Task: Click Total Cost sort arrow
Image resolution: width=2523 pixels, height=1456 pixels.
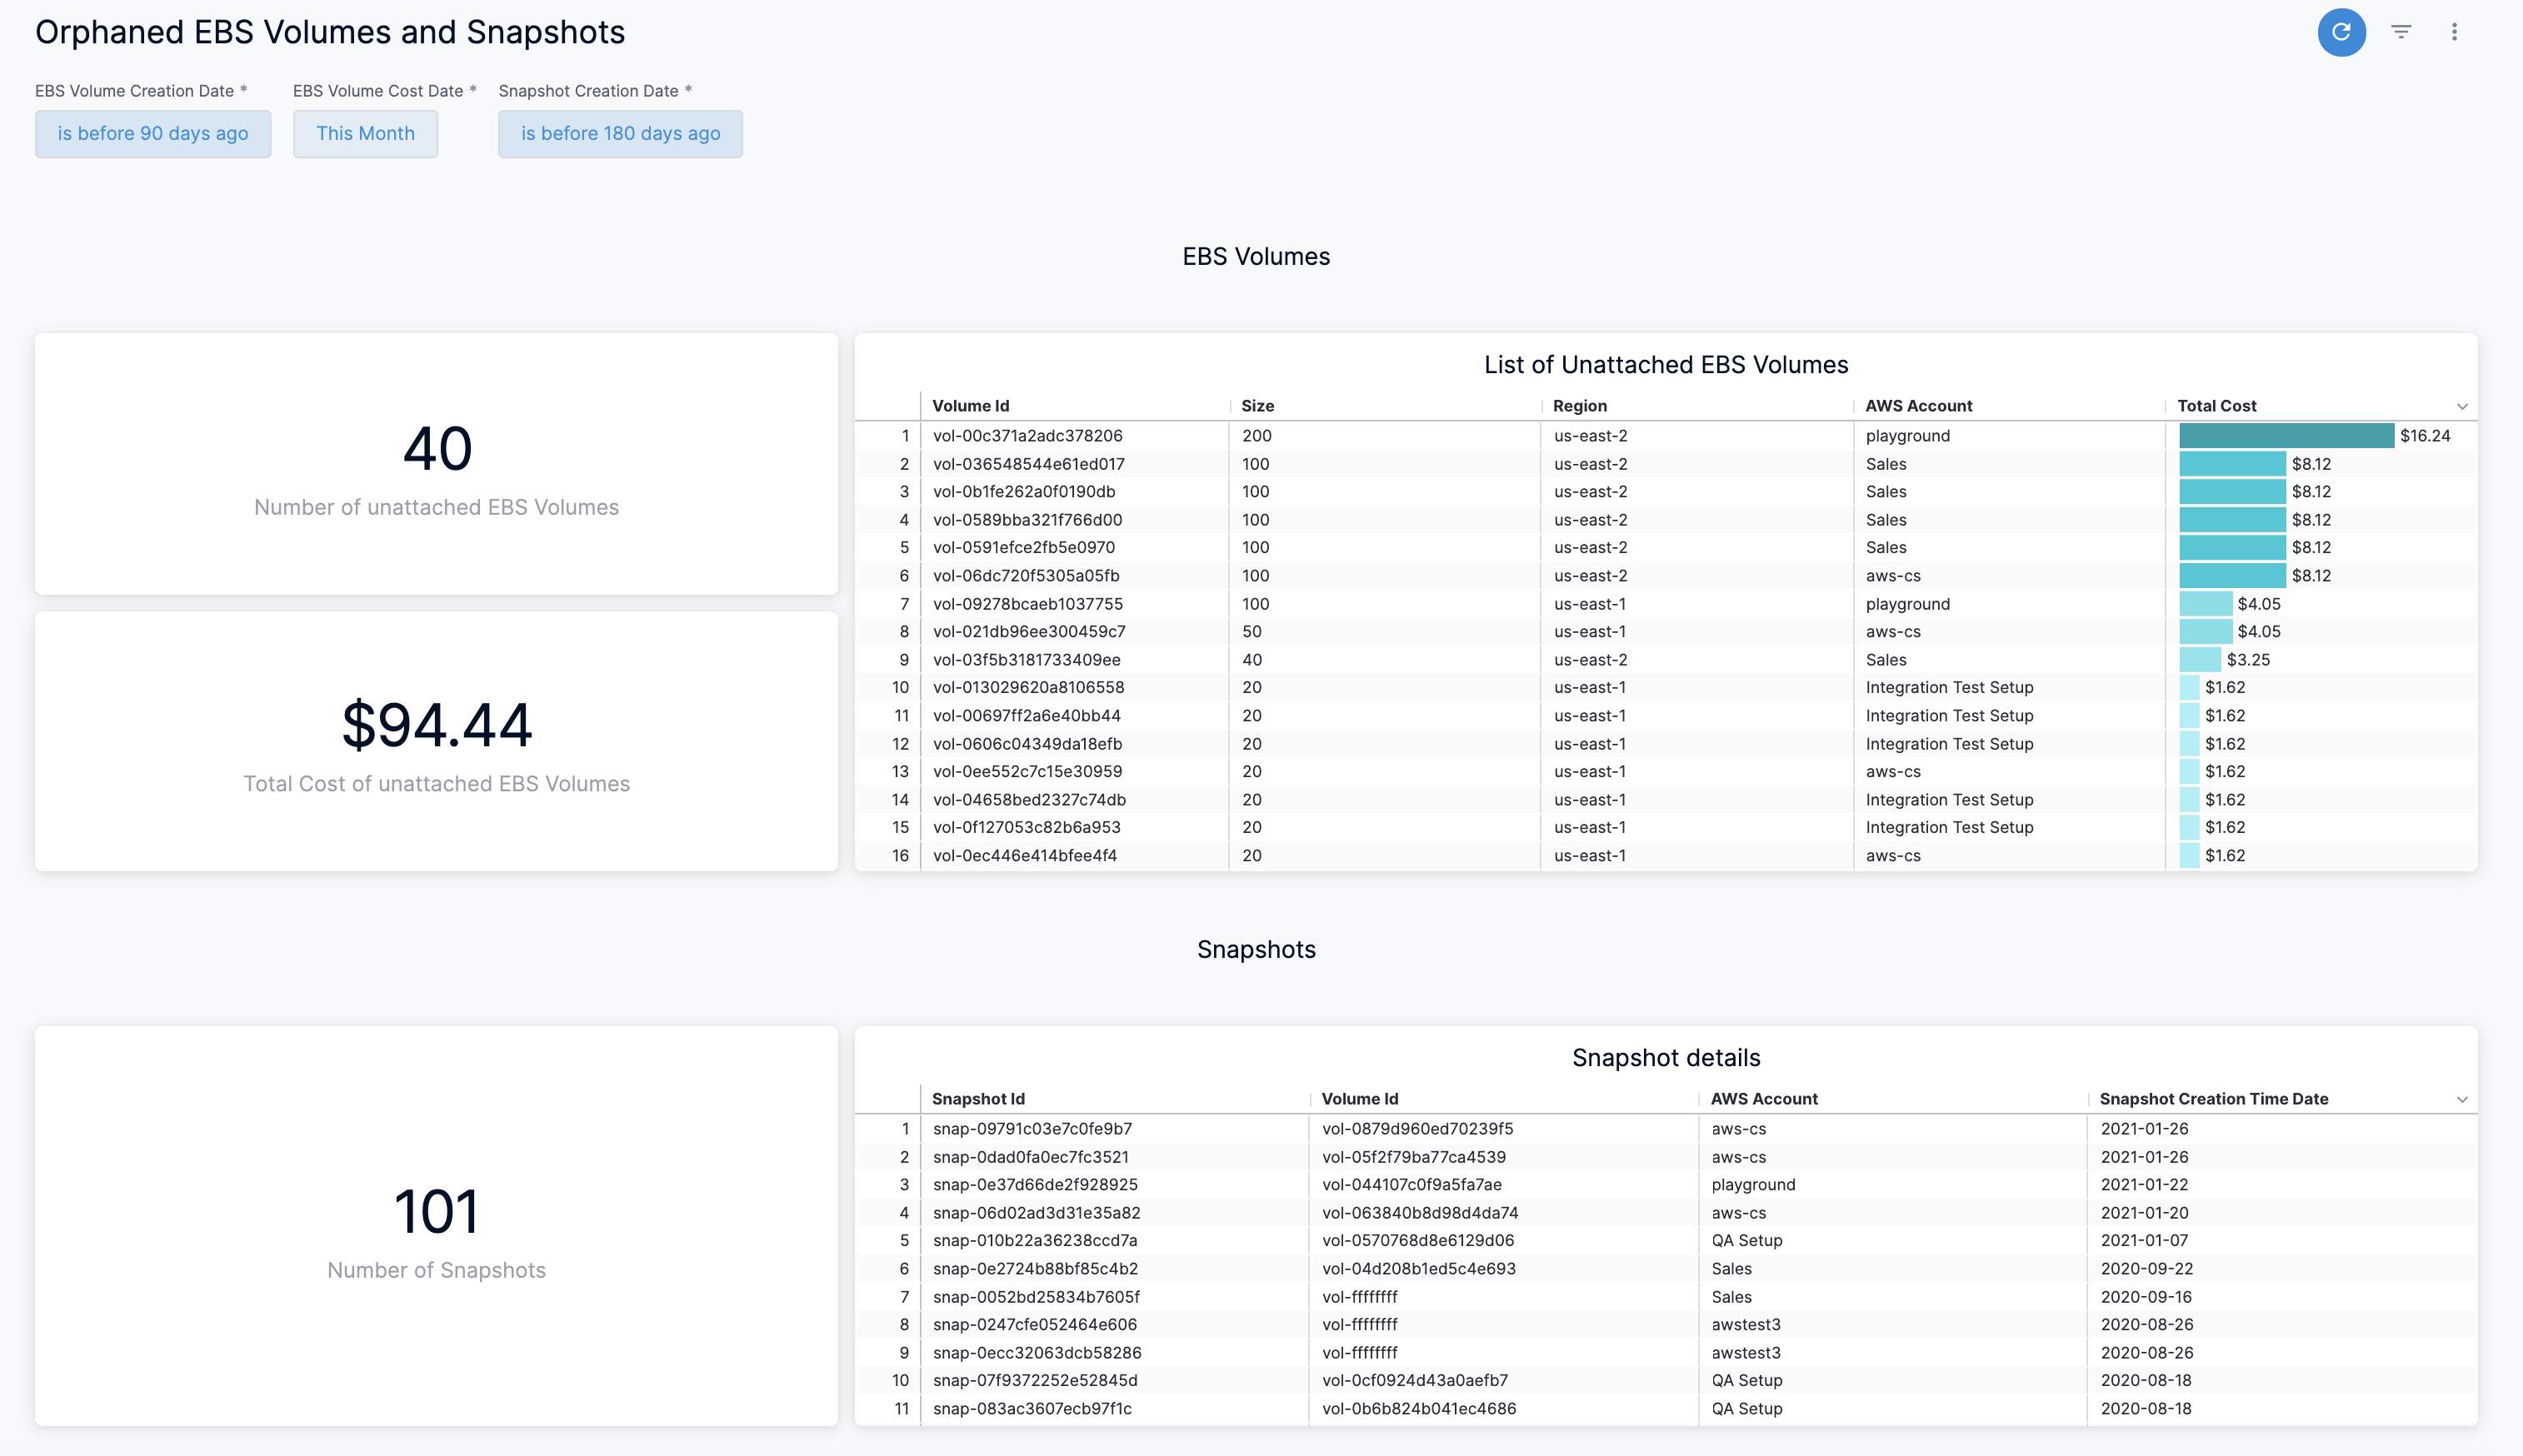Action: [2461, 407]
